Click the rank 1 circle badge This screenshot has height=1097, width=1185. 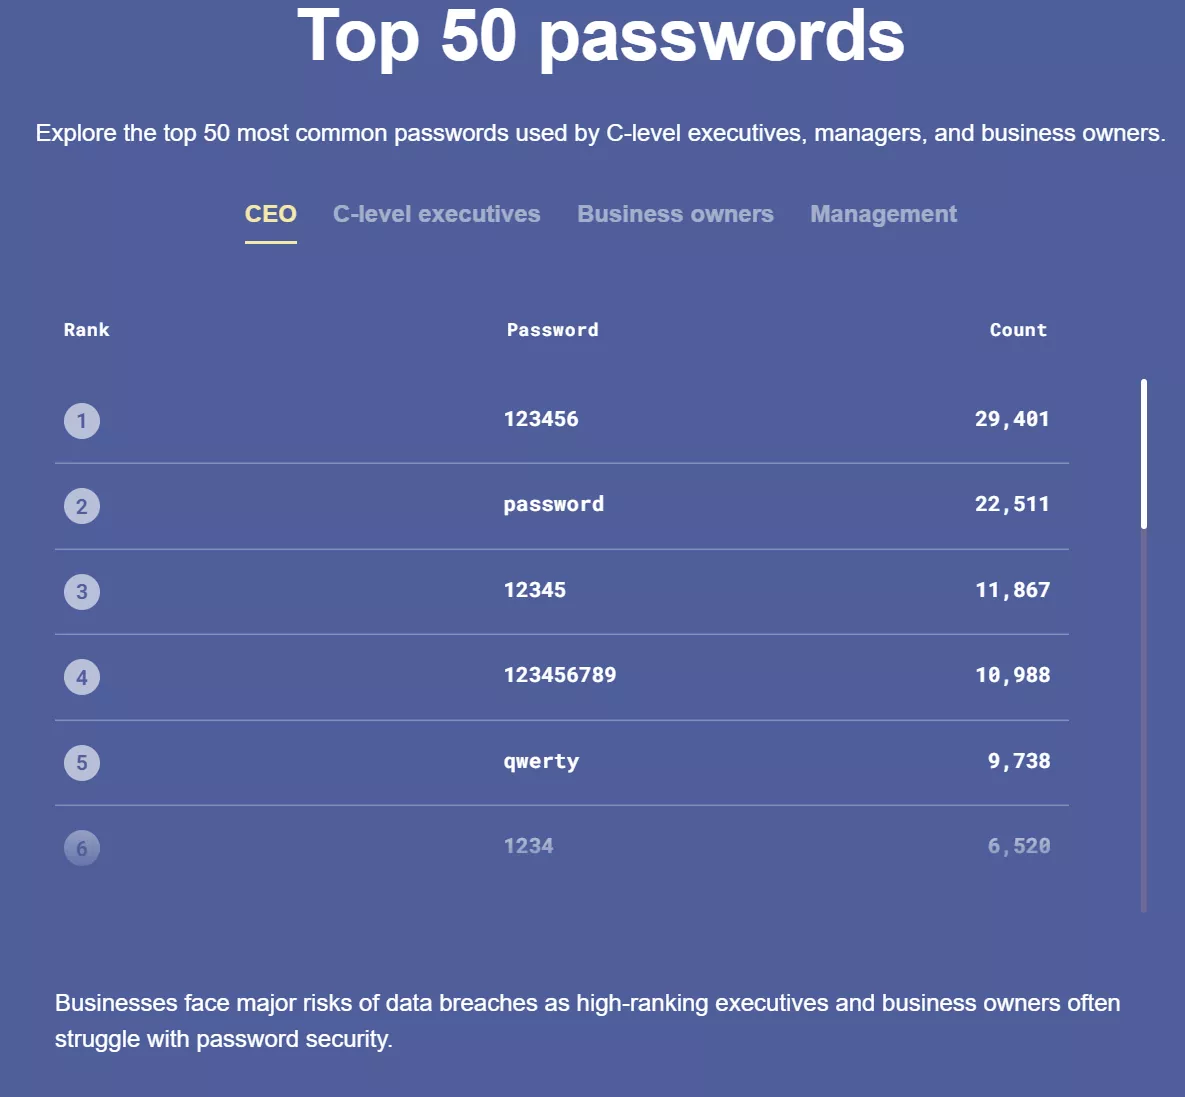82,421
